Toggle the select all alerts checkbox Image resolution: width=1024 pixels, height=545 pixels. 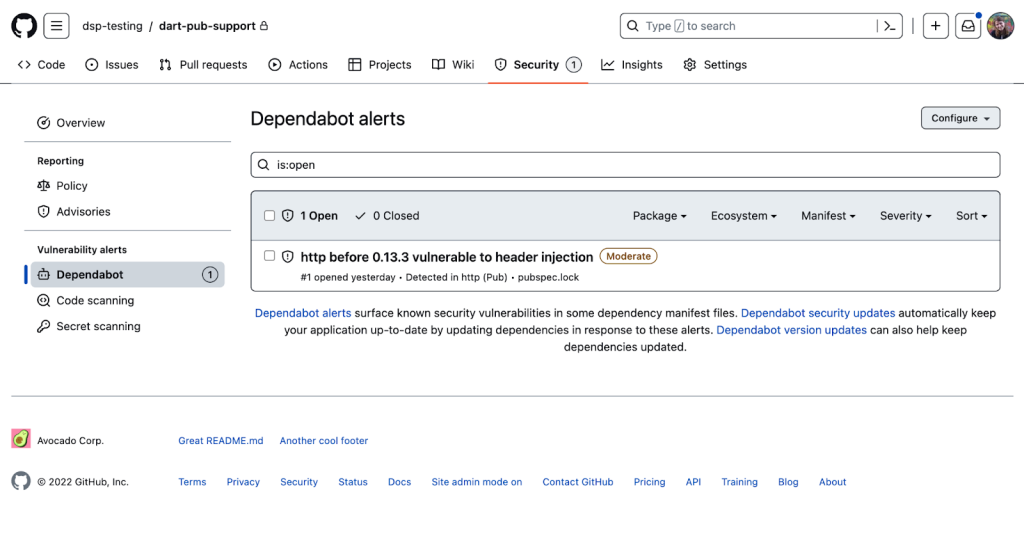(269, 215)
